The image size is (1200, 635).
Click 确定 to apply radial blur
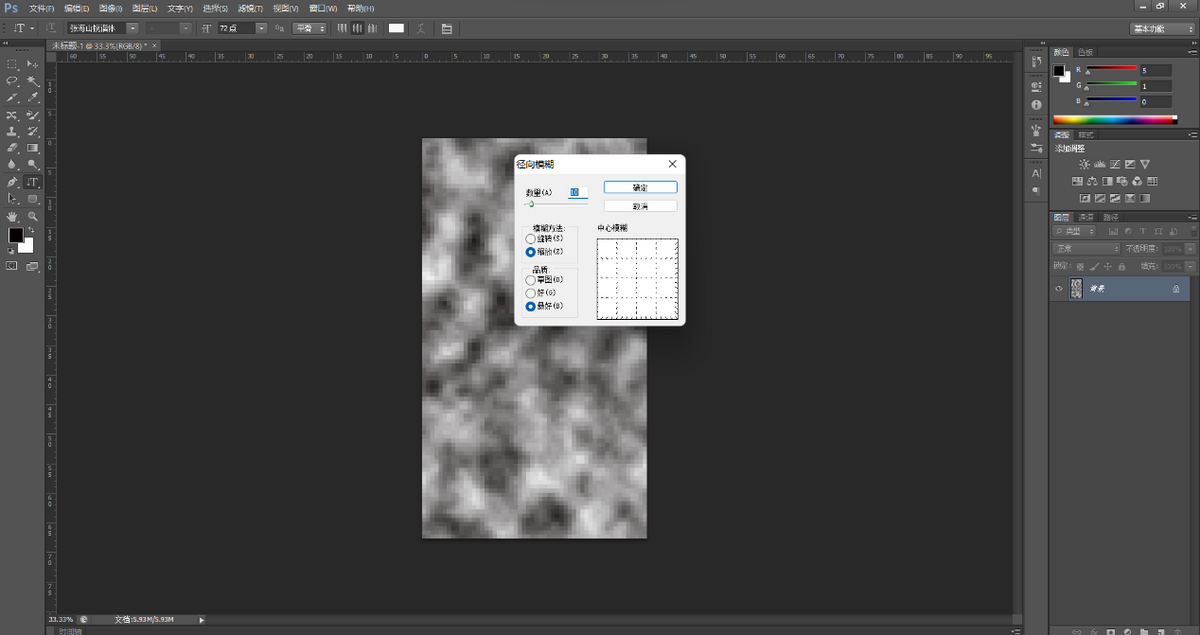pos(640,187)
